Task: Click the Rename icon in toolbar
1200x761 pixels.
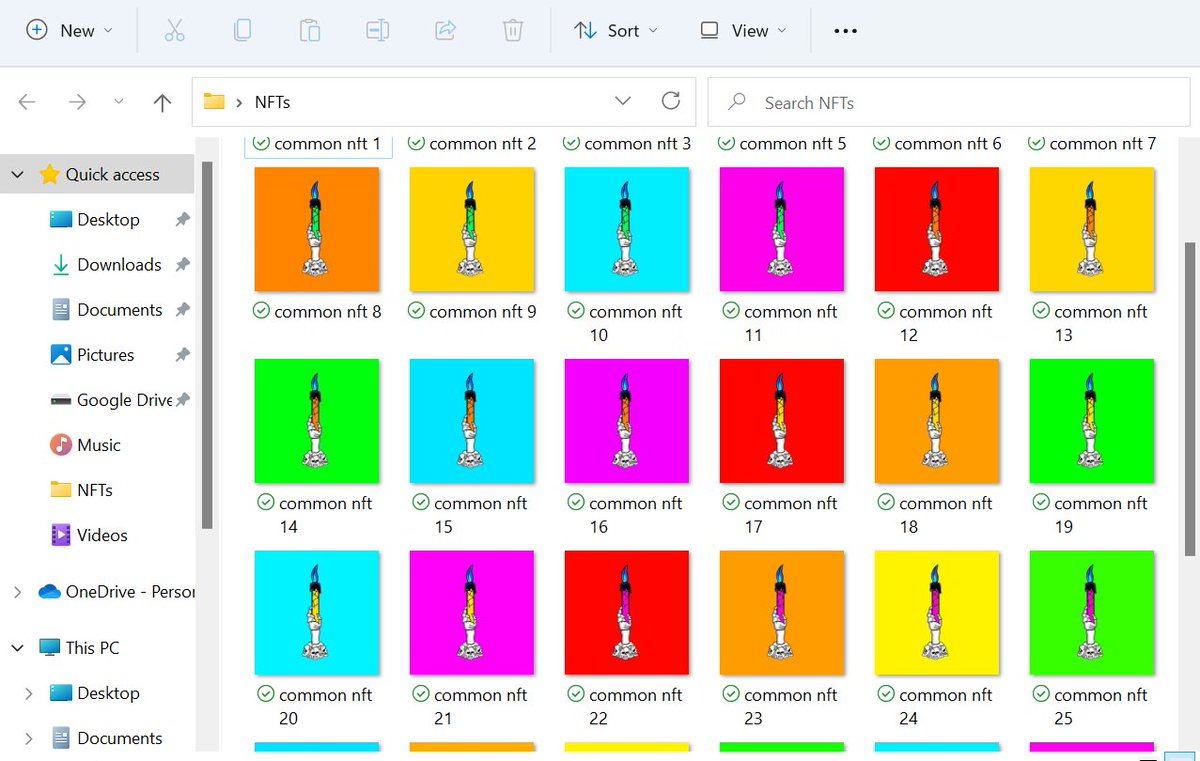Action: coord(377,31)
